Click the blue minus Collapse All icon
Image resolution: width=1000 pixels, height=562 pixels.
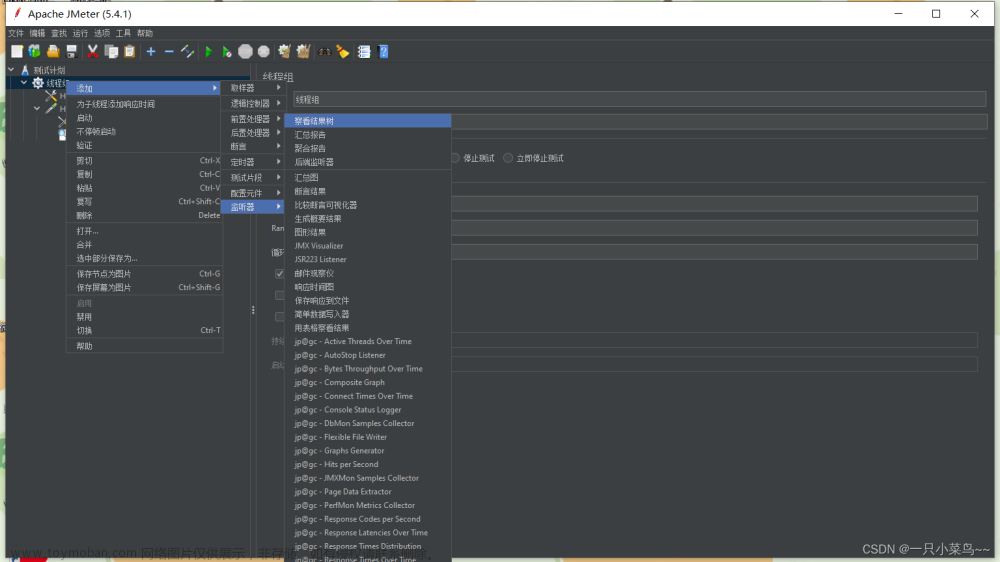click(x=169, y=52)
